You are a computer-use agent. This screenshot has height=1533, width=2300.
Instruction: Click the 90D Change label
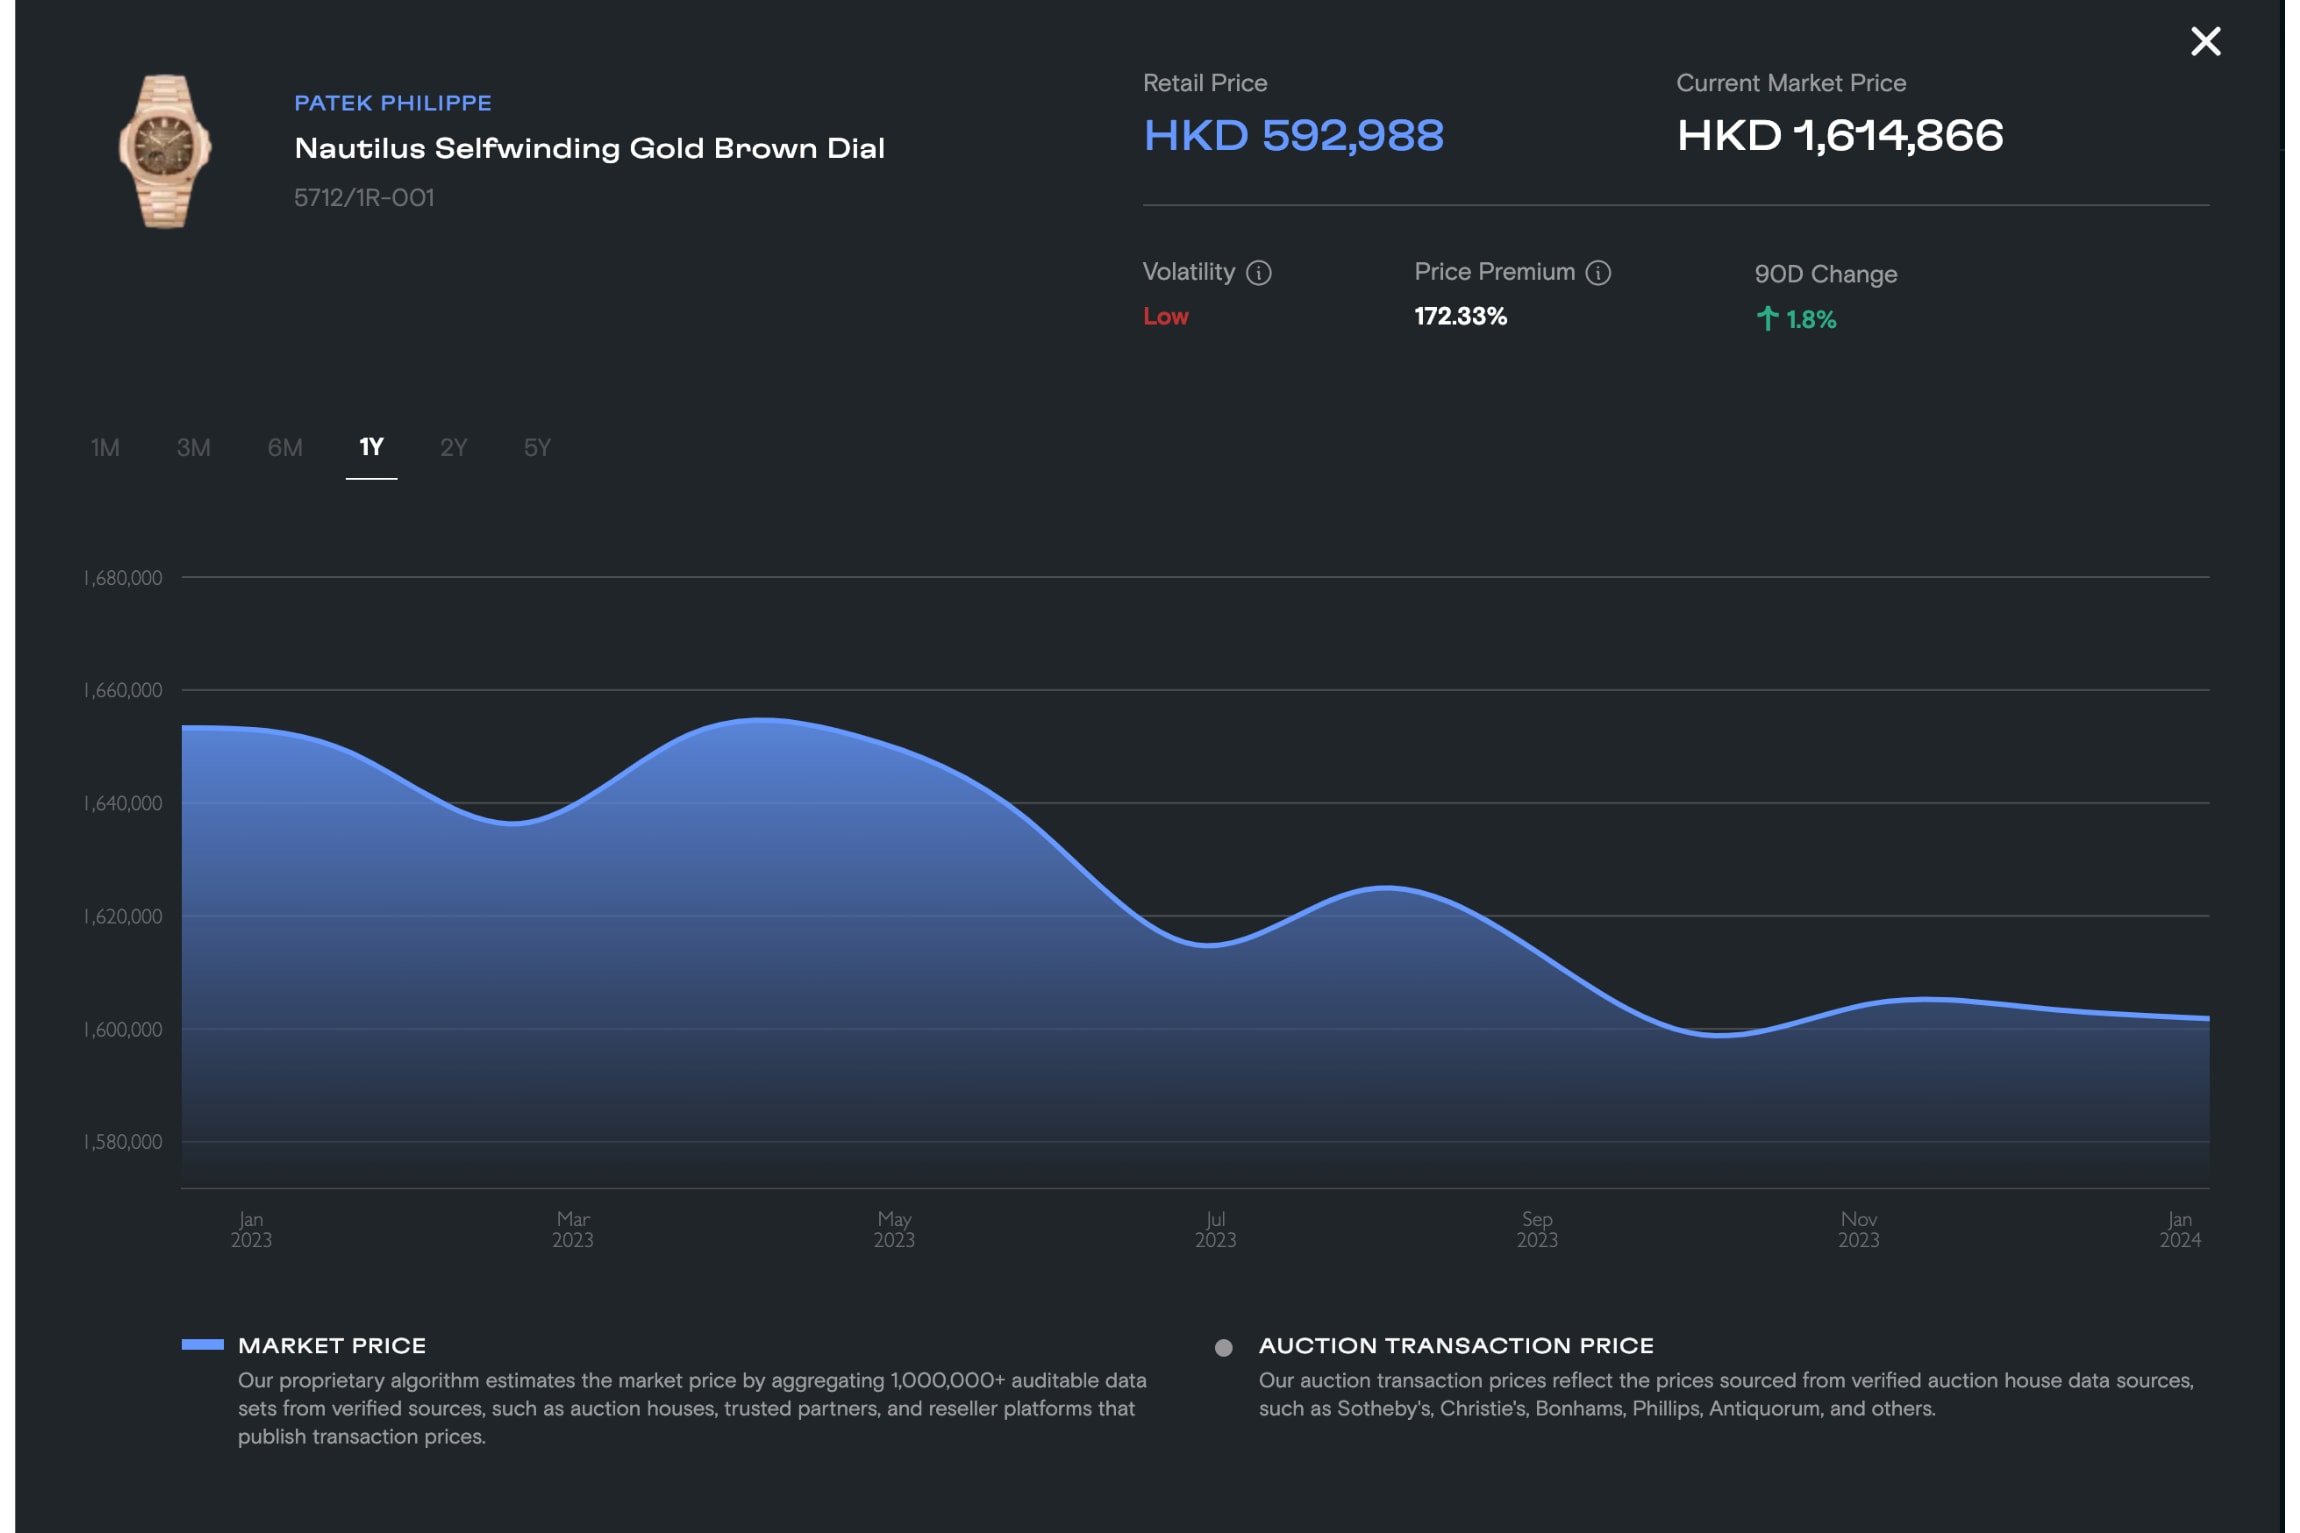tap(1826, 274)
